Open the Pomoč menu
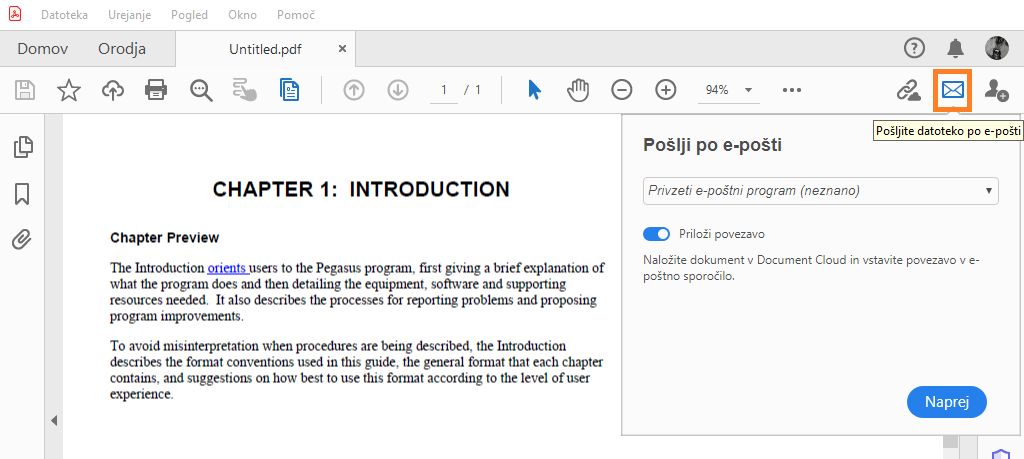Viewport: 1024px width, 459px height. [x=296, y=14]
